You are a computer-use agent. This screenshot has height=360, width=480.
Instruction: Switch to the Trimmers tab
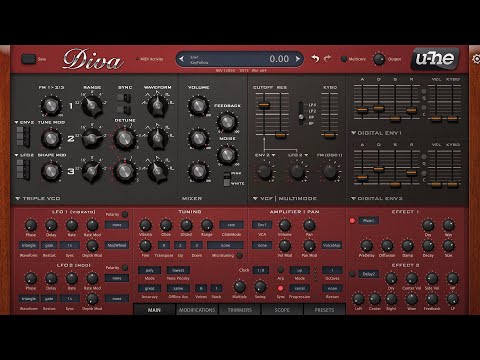240,310
